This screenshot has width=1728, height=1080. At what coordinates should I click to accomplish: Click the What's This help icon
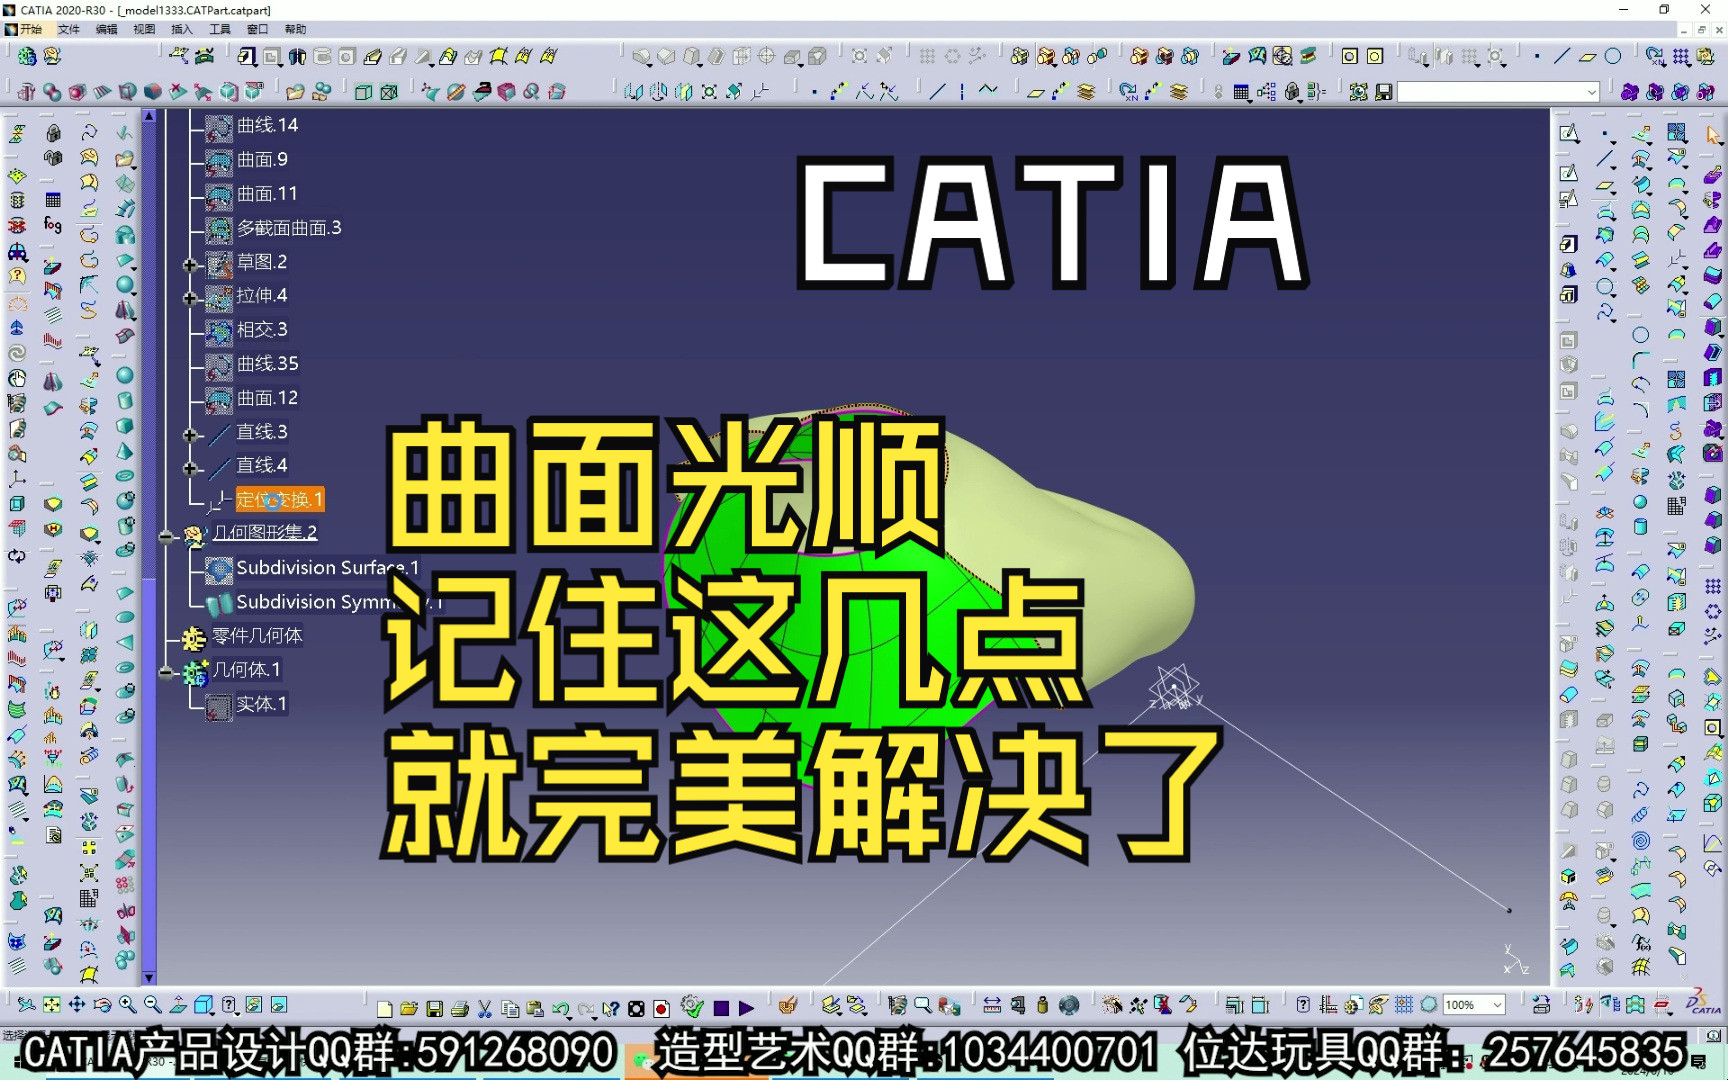(611, 1008)
